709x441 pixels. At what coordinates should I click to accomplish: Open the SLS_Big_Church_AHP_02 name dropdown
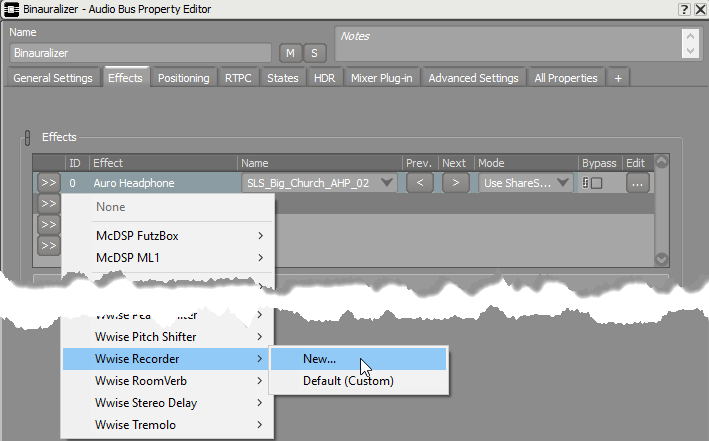[x=319, y=183]
